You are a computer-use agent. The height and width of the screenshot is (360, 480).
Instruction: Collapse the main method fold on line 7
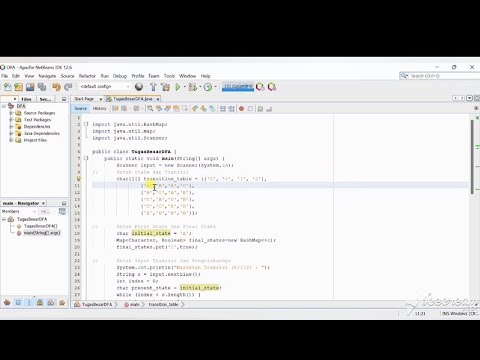coord(86,158)
